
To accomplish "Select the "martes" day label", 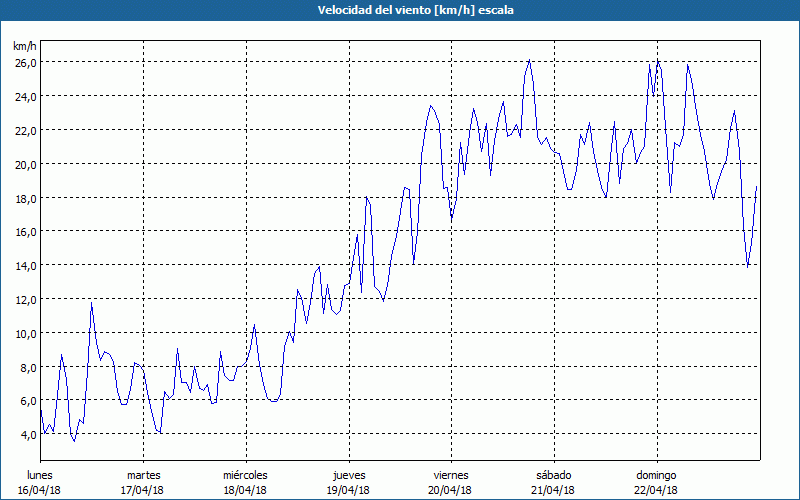I will 144,474.
